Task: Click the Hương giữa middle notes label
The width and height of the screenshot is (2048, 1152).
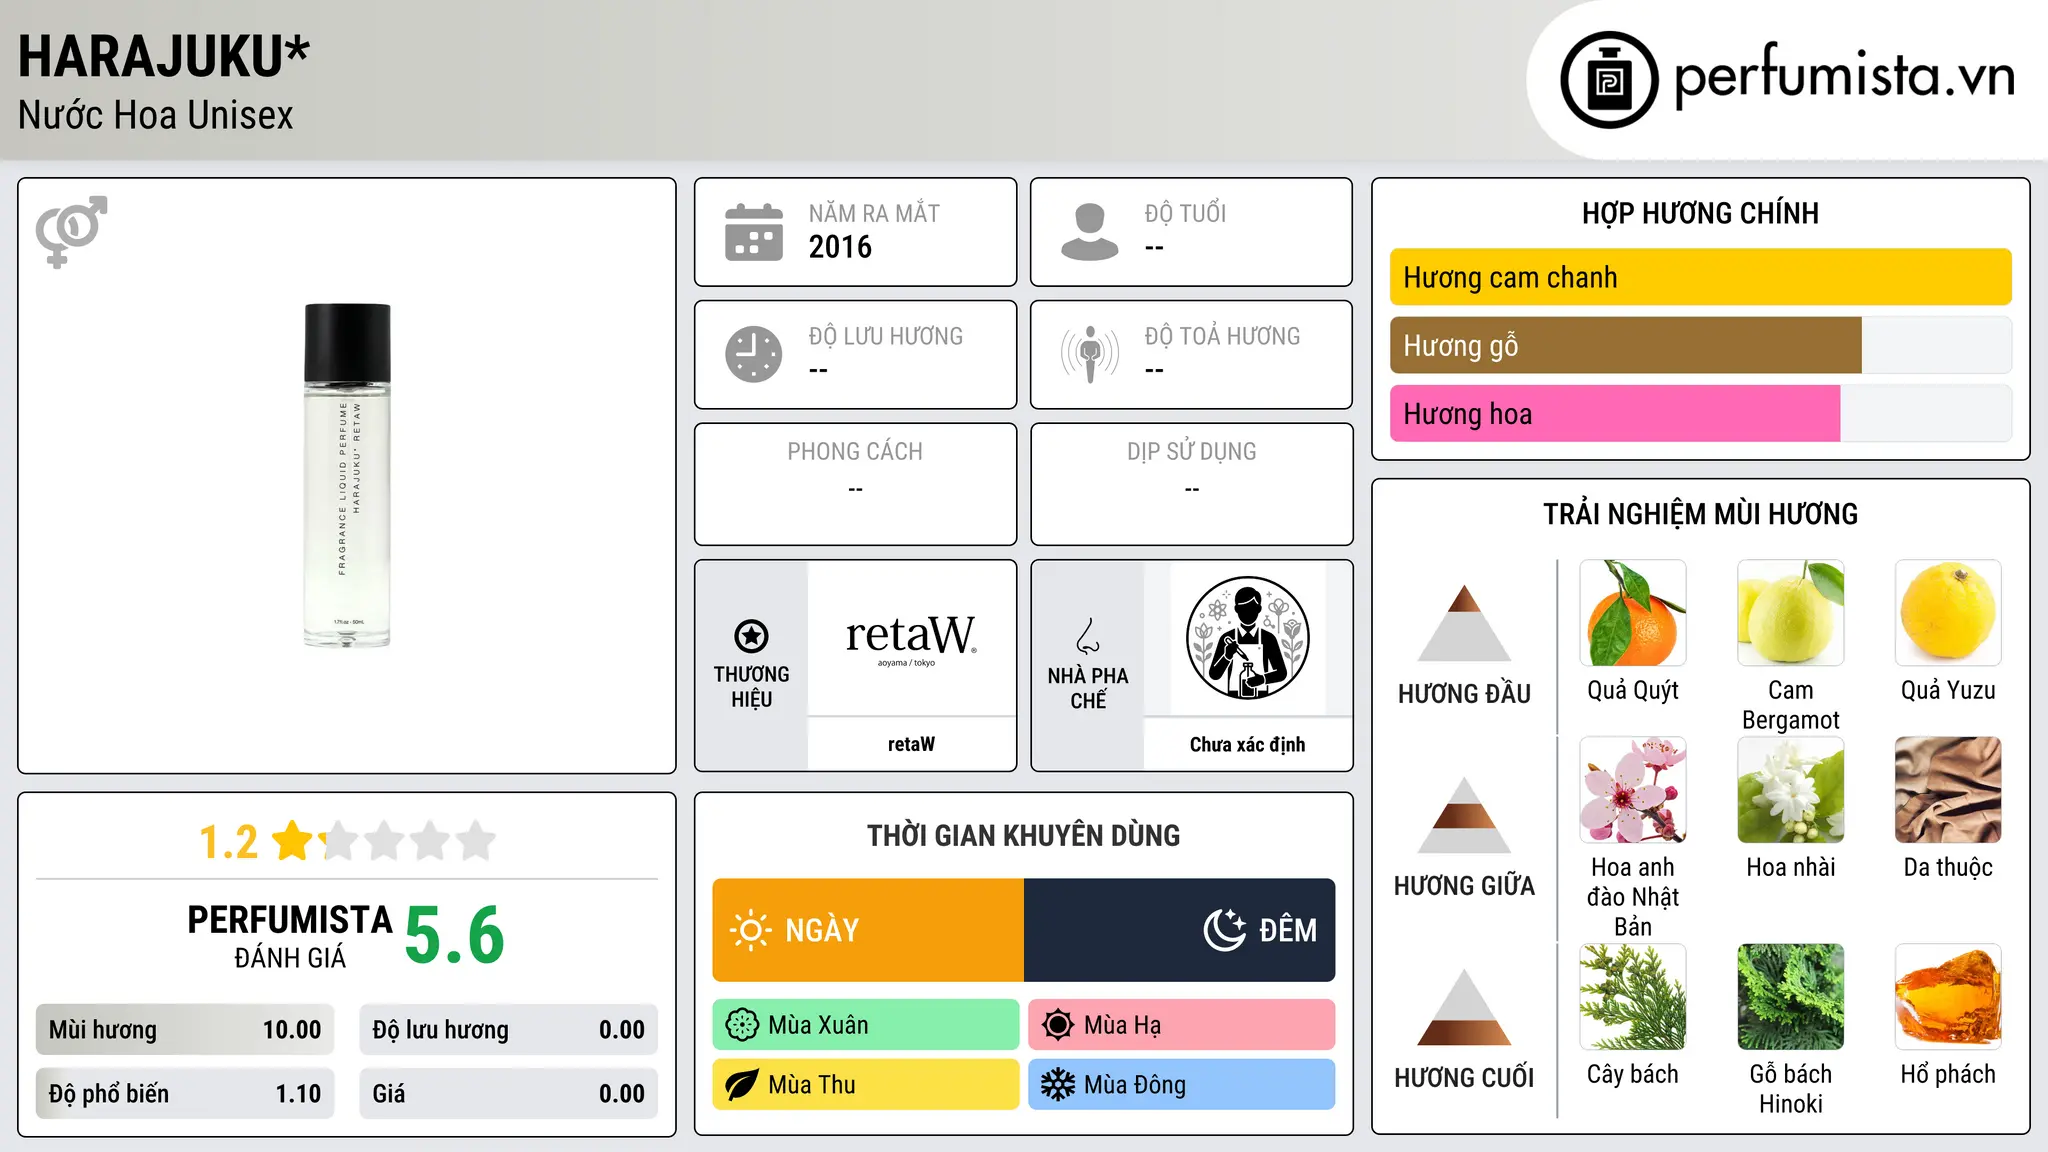Action: (1464, 886)
